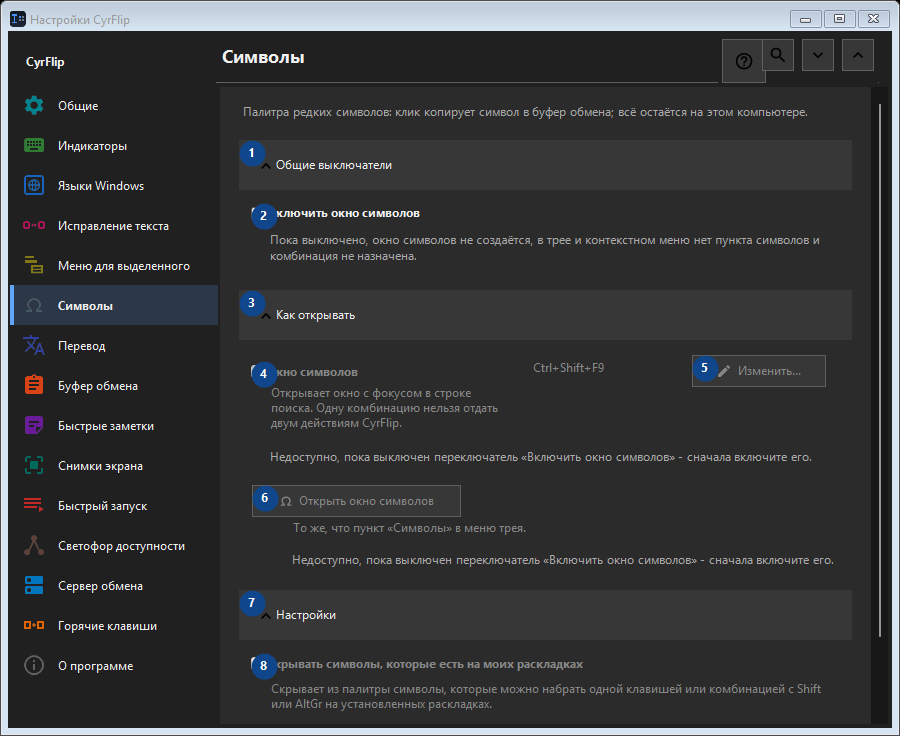Click the sticky note icon for Быстрые заметки
900x736 pixels.
tap(34, 425)
